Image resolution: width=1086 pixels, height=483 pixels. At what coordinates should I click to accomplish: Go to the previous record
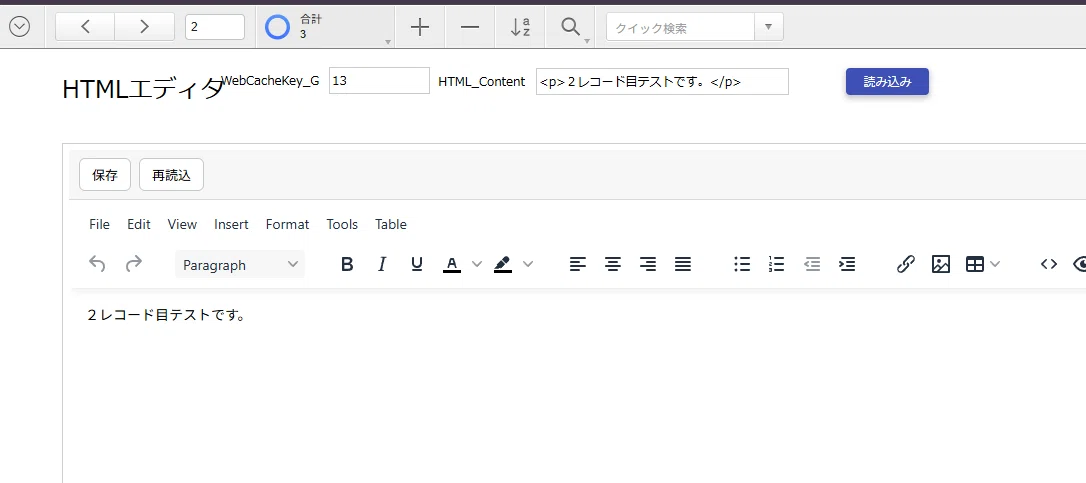[x=85, y=27]
